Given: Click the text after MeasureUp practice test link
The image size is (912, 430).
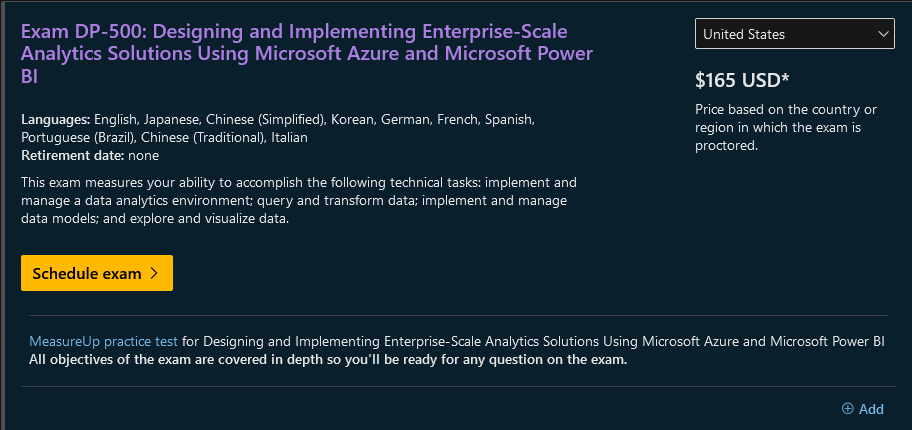Looking at the screenshot, I should click(533, 342).
